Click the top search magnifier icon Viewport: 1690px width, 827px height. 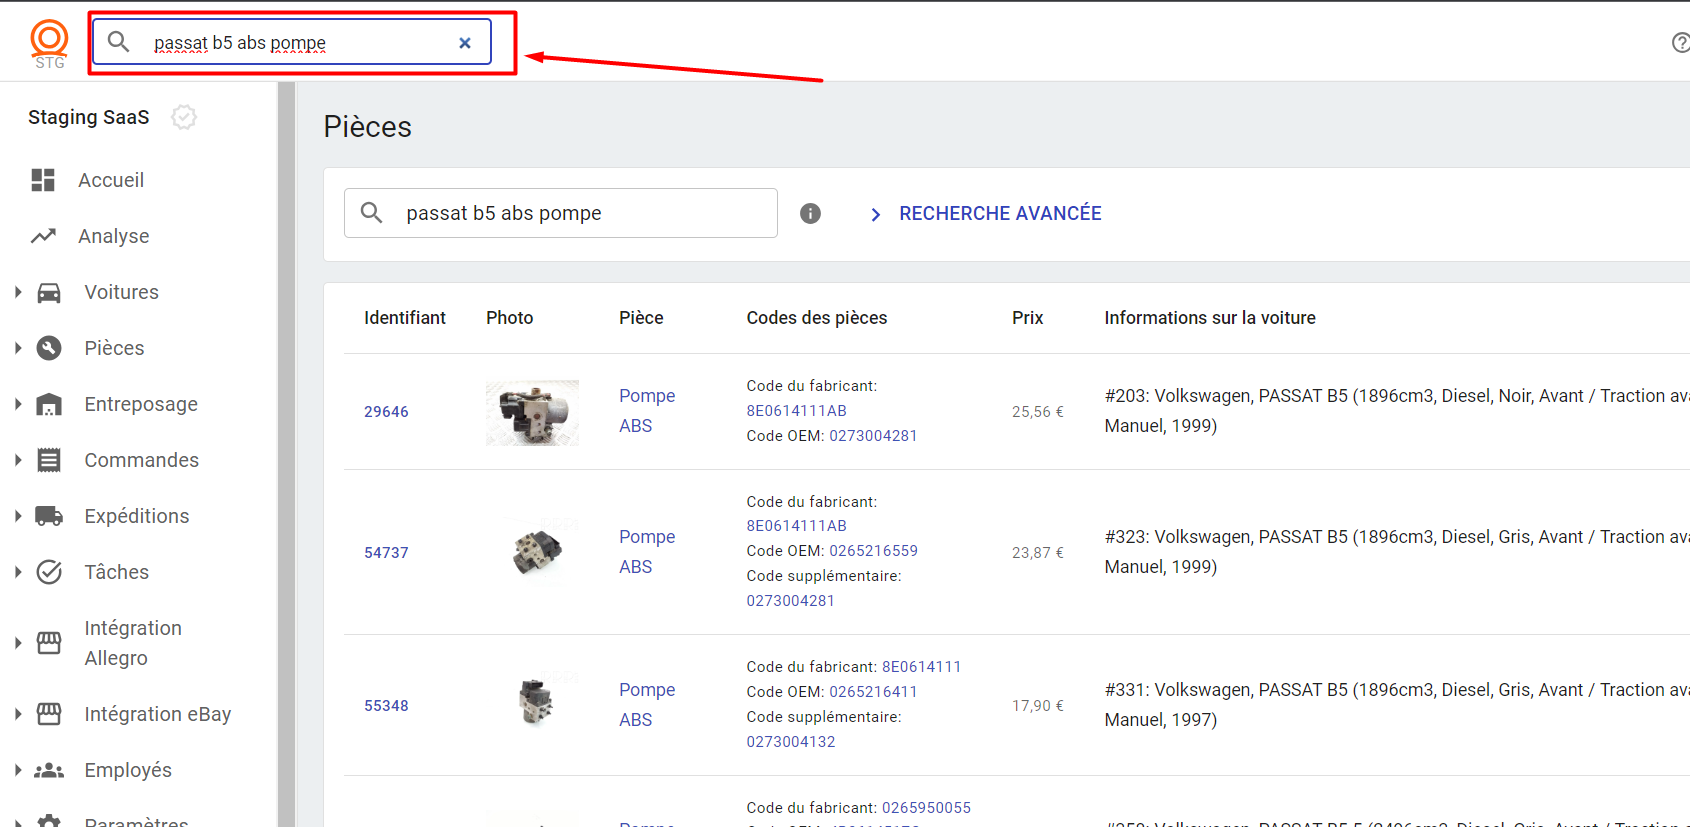pos(118,42)
